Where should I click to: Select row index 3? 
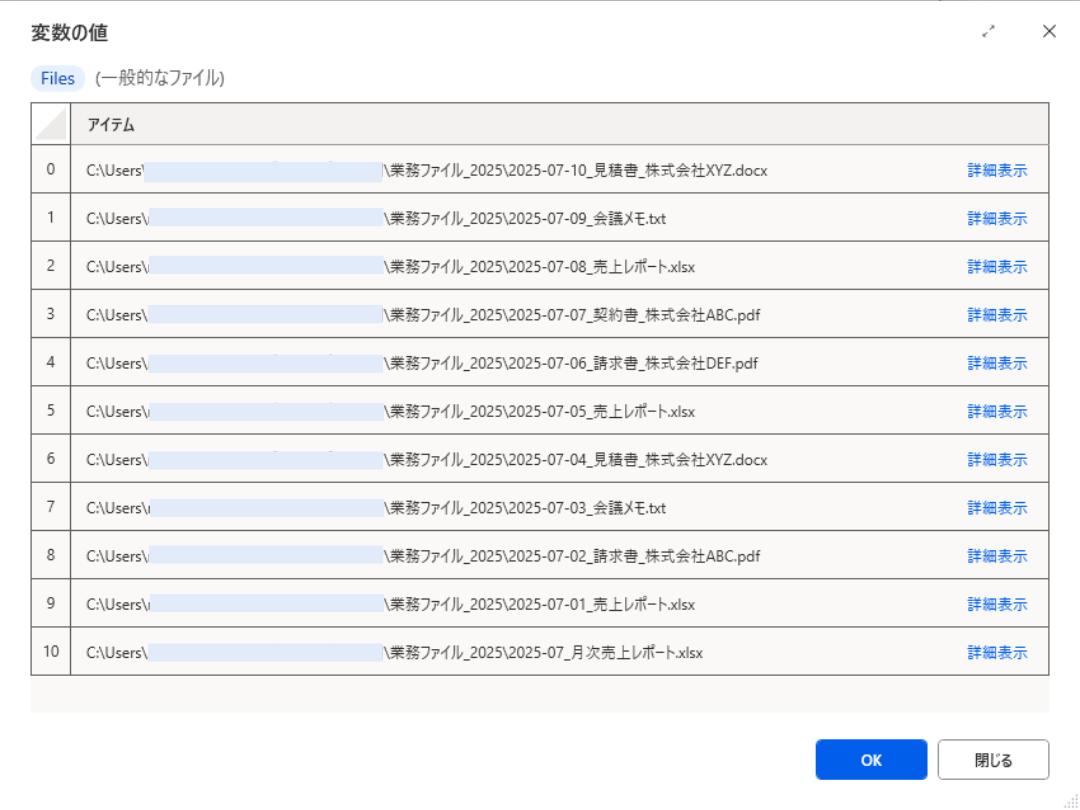[x=51, y=314]
